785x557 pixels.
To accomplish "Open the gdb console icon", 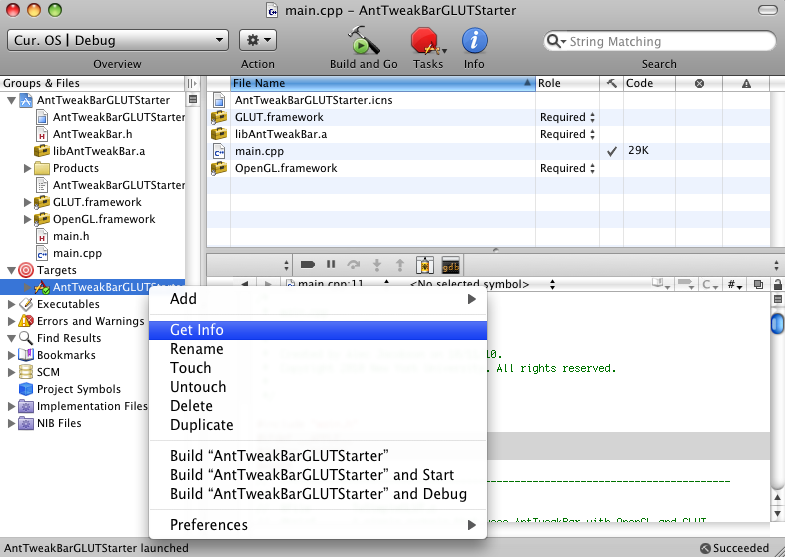I will point(451,265).
